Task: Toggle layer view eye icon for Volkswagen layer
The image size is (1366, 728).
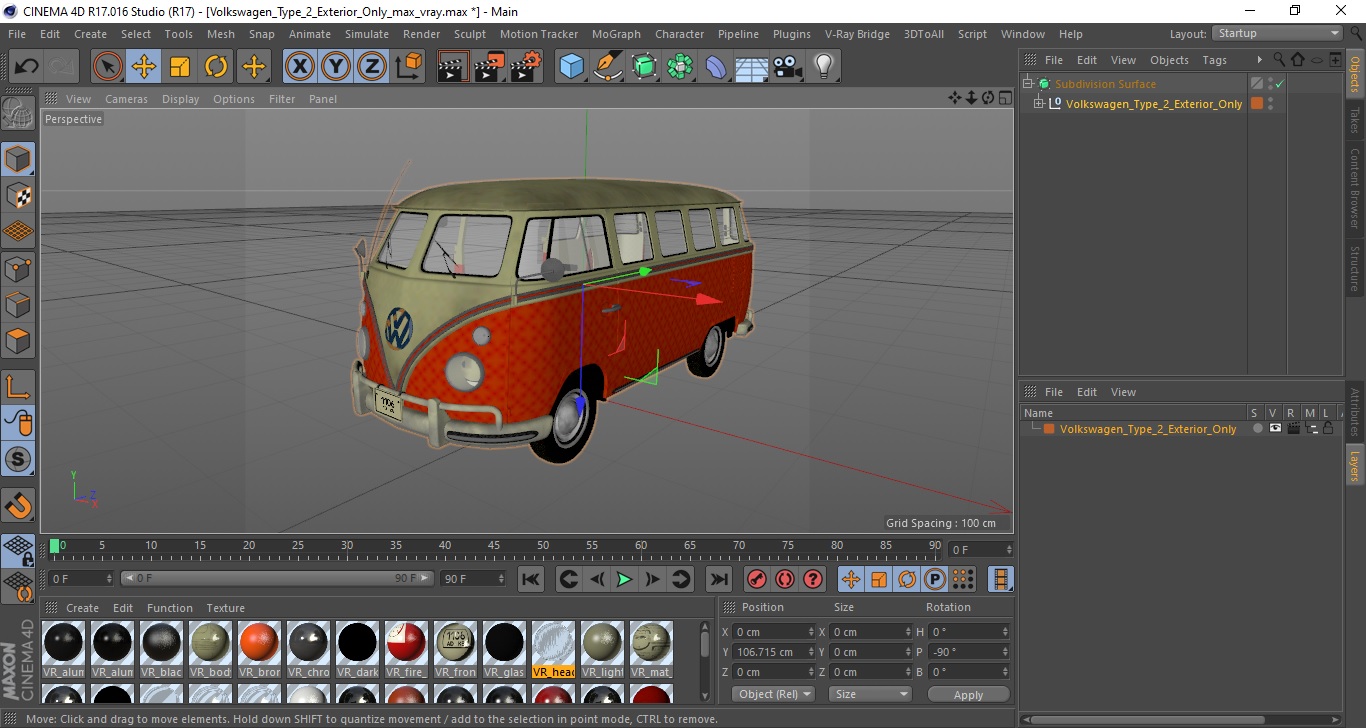Action: tap(1275, 428)
